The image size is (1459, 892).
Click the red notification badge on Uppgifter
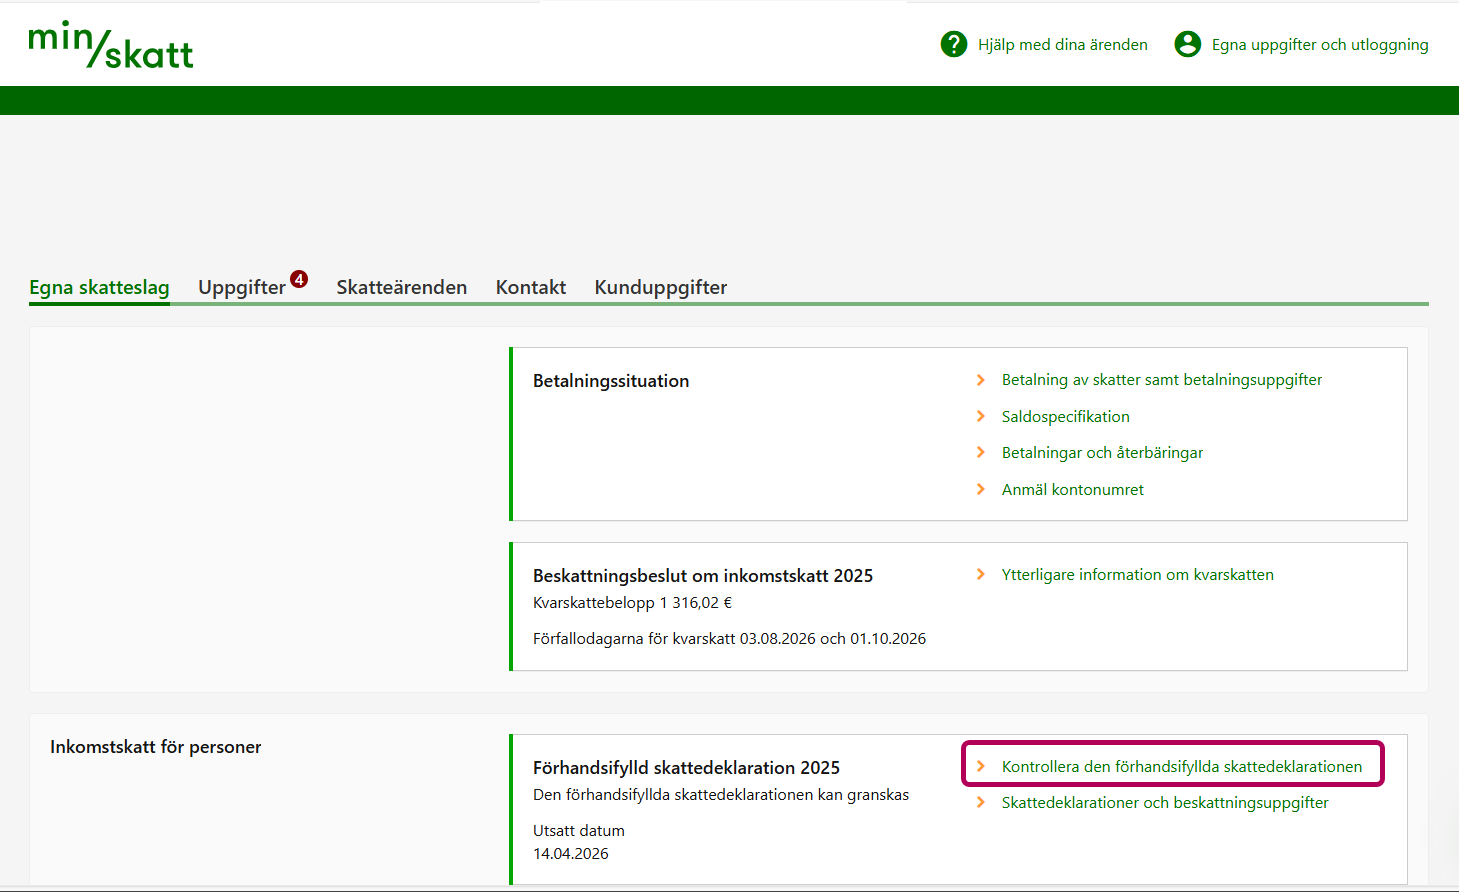tap(299, 279)
